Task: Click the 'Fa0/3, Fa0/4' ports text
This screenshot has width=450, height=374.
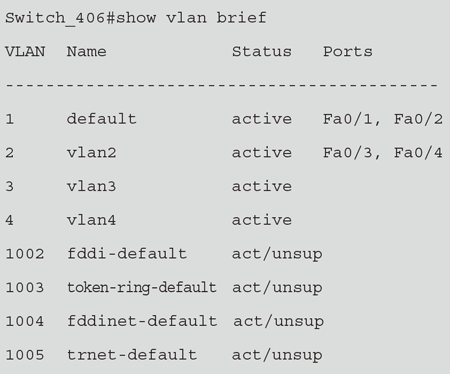Action: pyautogui.click(x=383, y=153)
